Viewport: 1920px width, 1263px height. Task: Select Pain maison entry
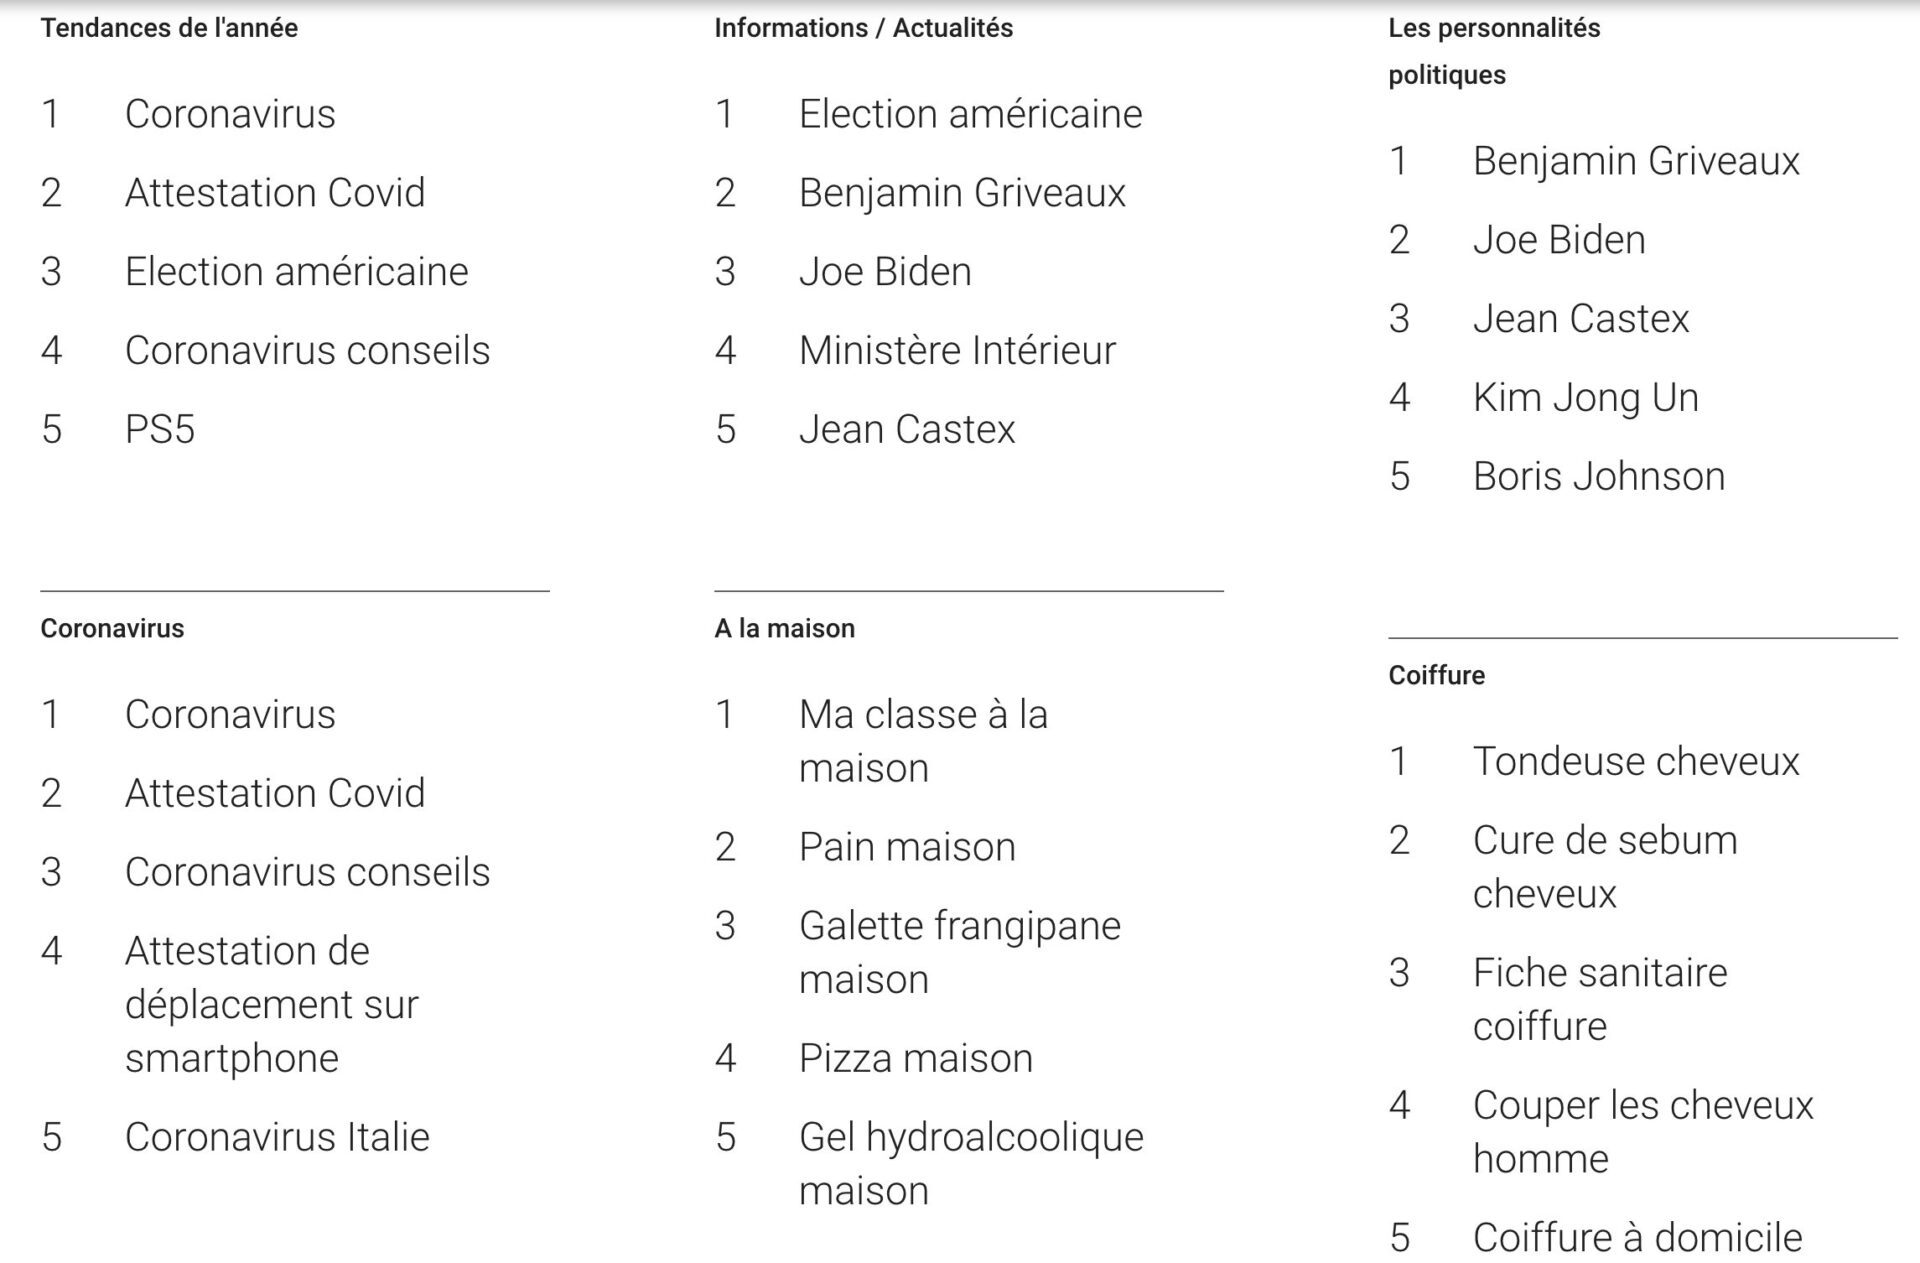point(906,847)
